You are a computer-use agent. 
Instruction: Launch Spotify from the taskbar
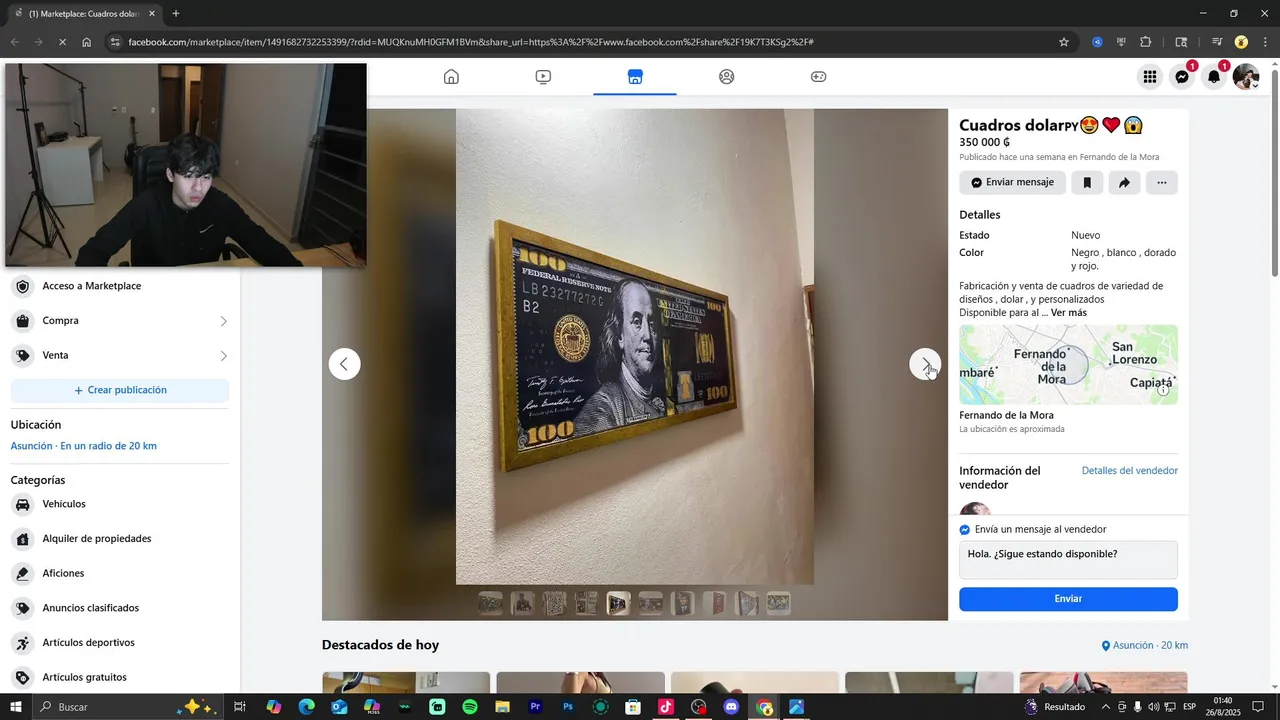tap(470, 707)
